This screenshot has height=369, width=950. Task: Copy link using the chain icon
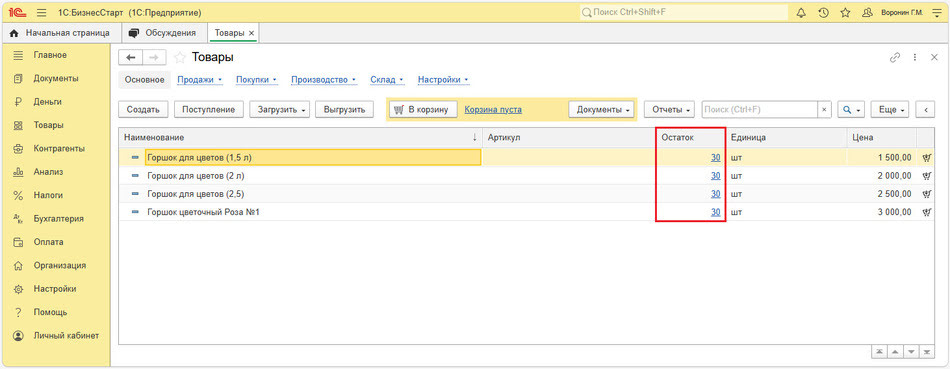tap(895, 58)
